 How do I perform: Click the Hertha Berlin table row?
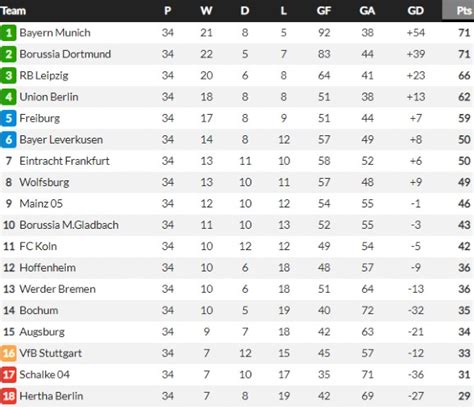click(237, 396)
